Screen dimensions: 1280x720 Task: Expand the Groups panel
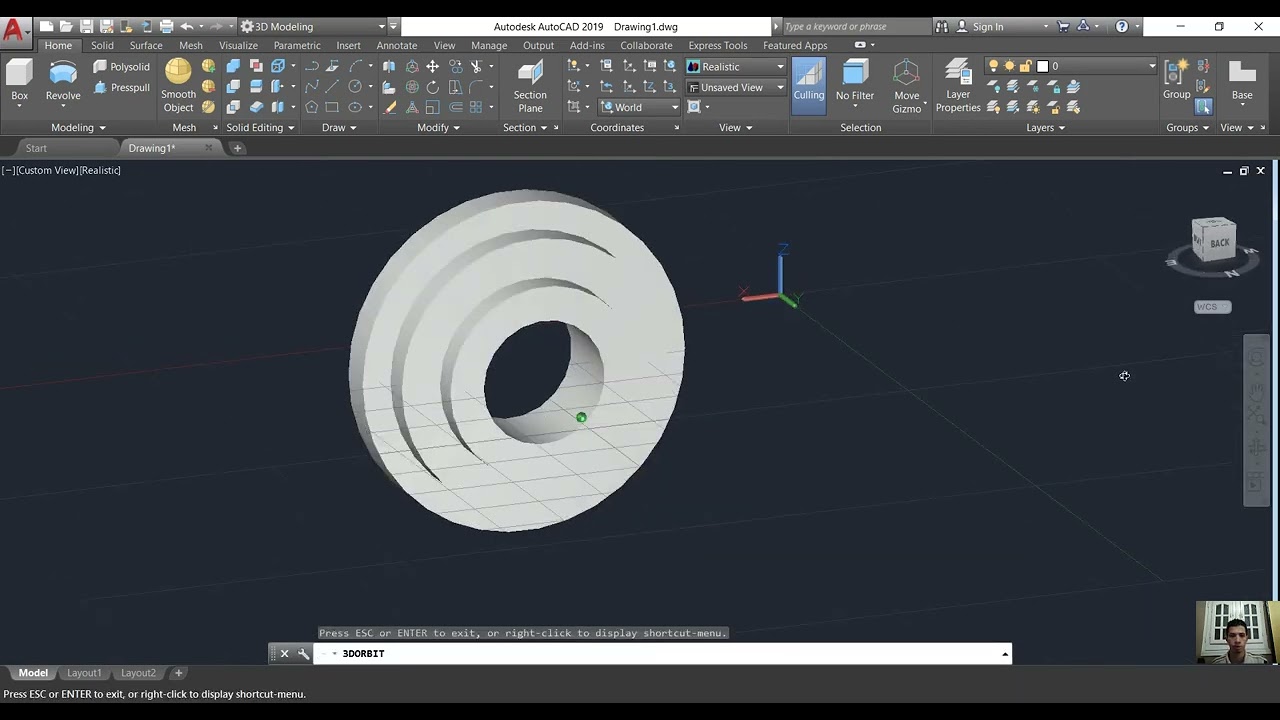(1187, 127)
